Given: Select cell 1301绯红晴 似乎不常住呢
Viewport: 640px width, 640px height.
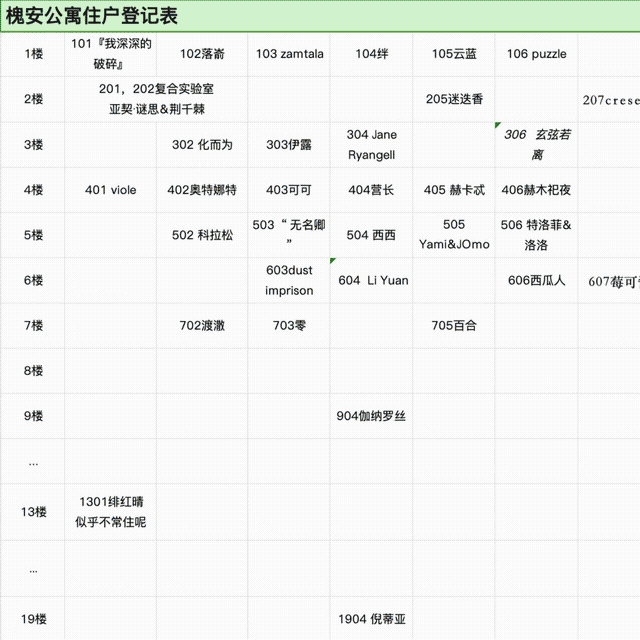Looking at the screenshot, I should tap(111, 512).
